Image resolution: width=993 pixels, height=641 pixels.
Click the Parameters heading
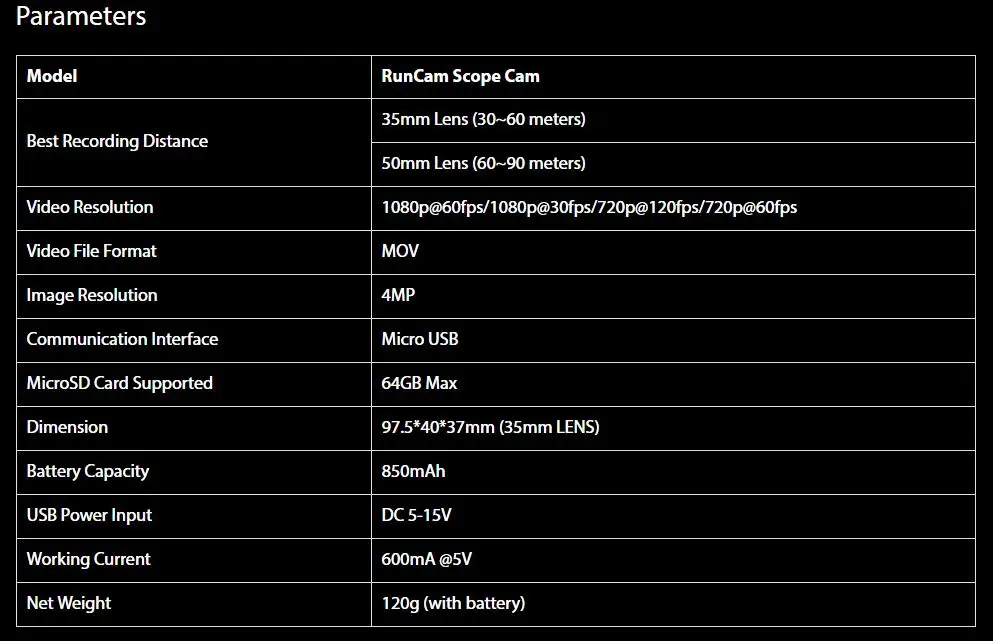click(x=81, y=16)
